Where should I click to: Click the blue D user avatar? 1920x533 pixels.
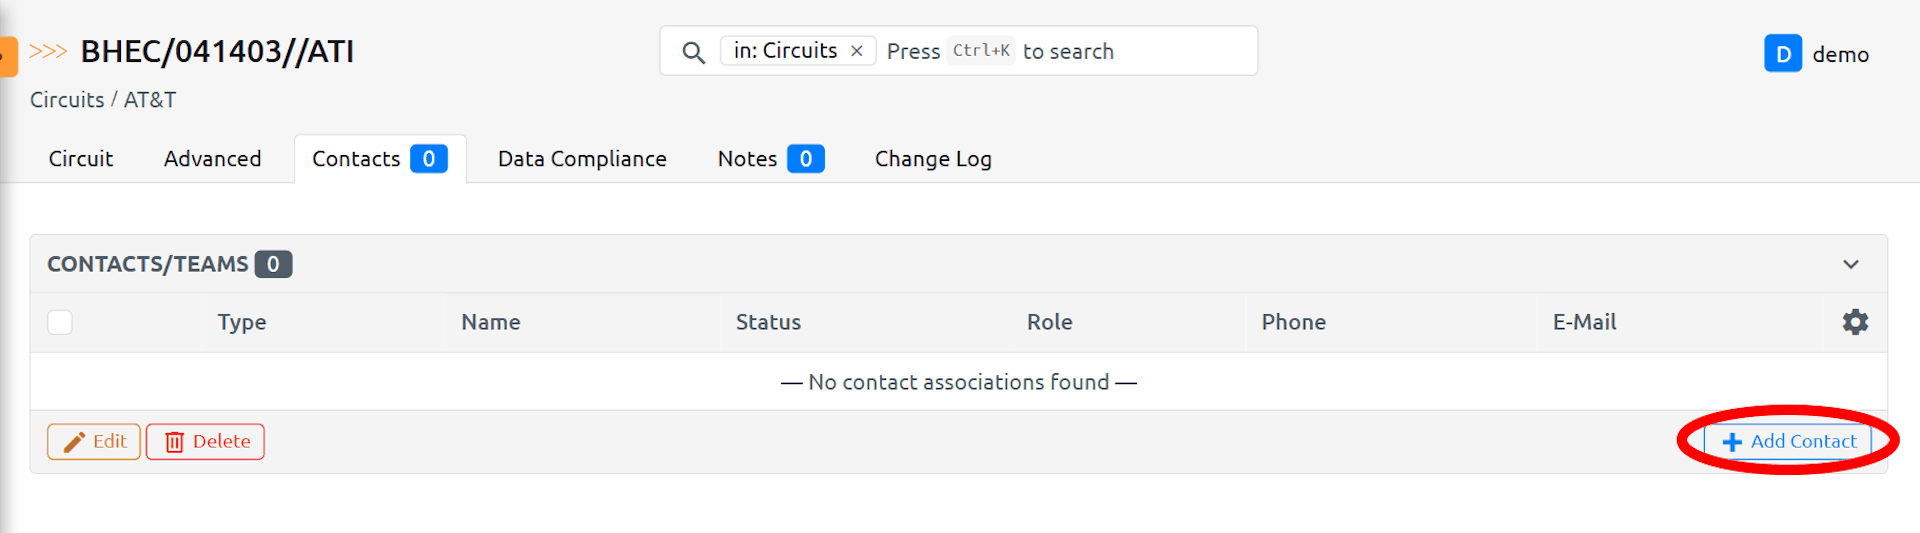click(1783, 54)
